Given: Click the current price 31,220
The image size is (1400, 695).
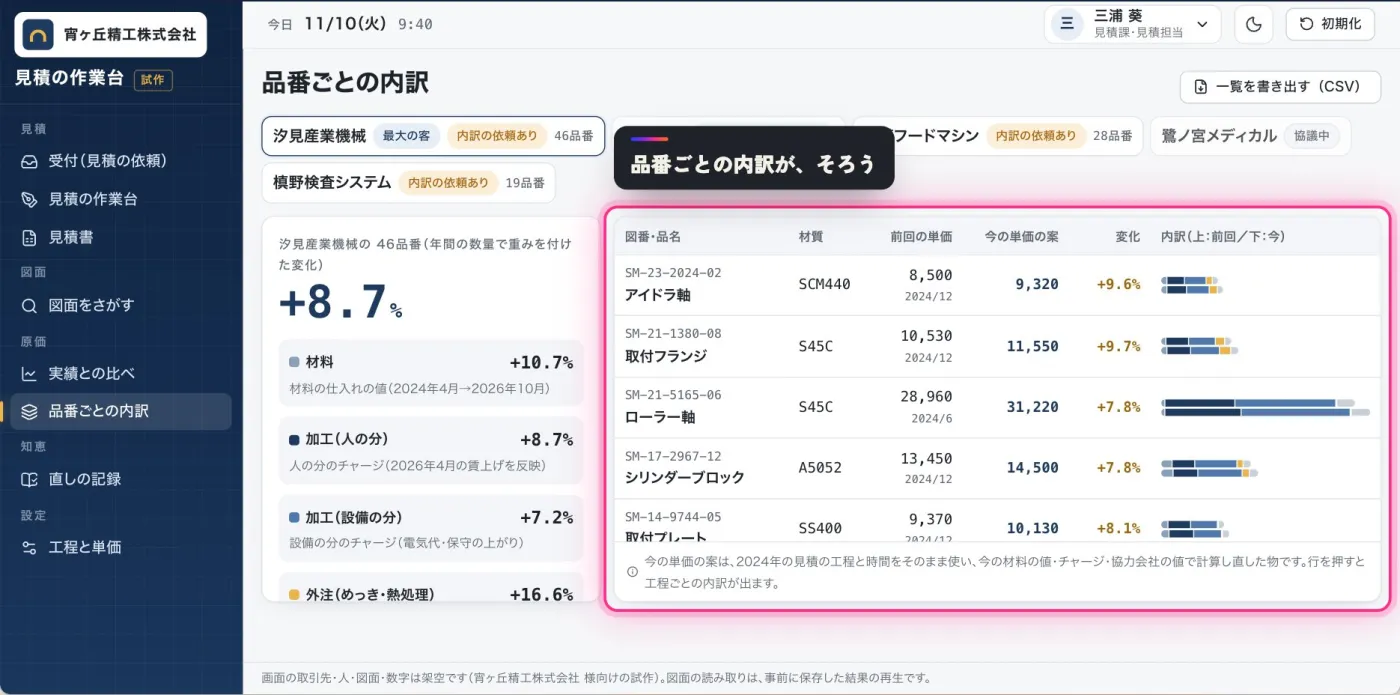Looking at the screenshot, I should [x=1032, y=407].
